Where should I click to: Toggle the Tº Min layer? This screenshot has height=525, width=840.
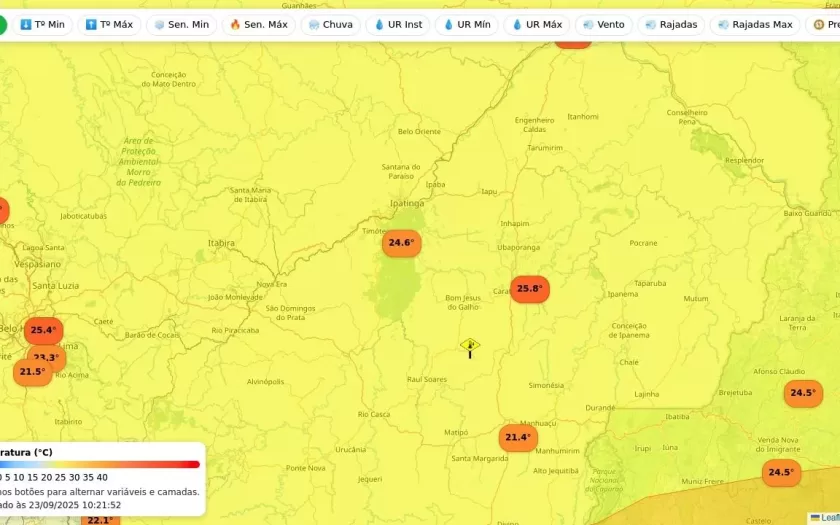pyautogui.click(x=42, y=24)
